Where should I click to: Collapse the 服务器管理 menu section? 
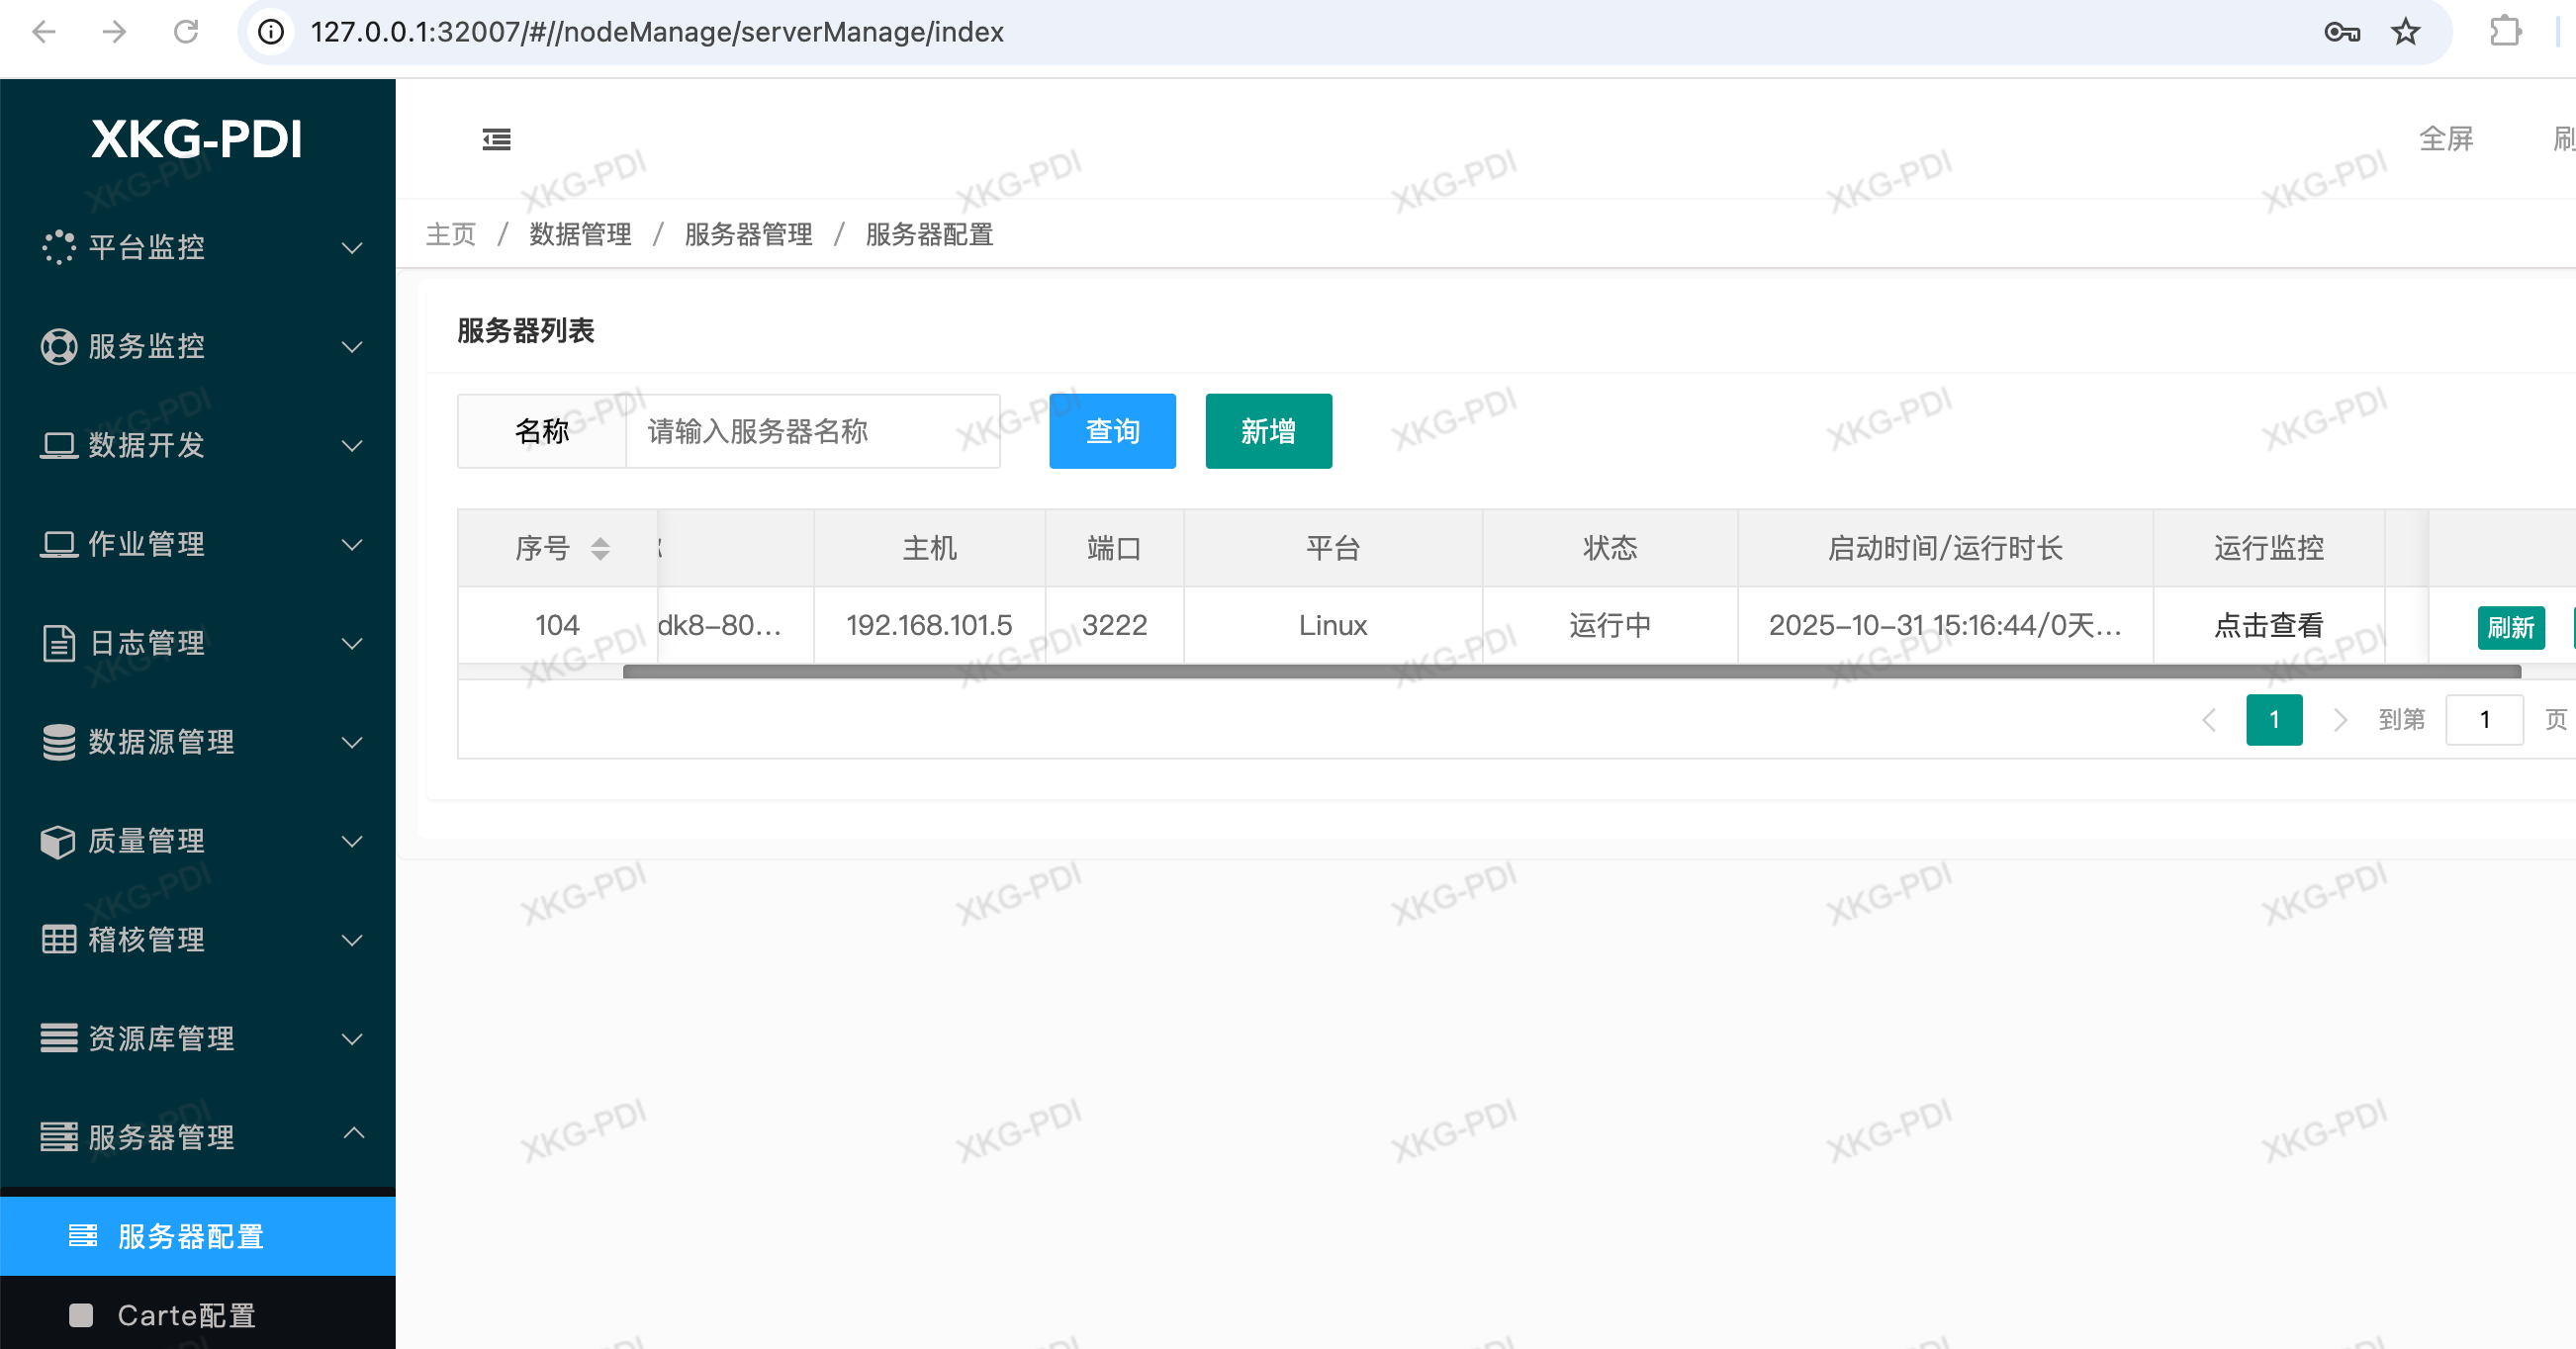(x=352, y=1136)
